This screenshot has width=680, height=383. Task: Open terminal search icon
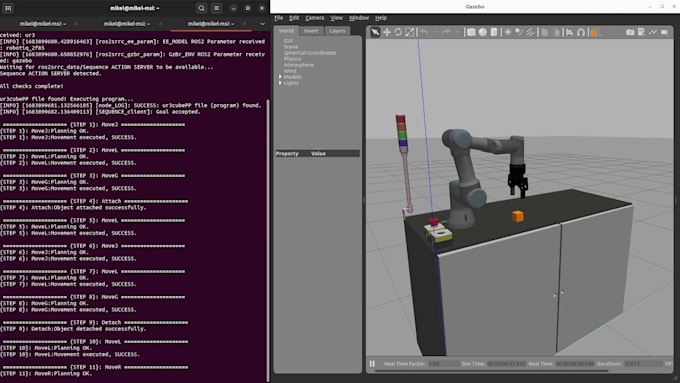tap(201, 8)
